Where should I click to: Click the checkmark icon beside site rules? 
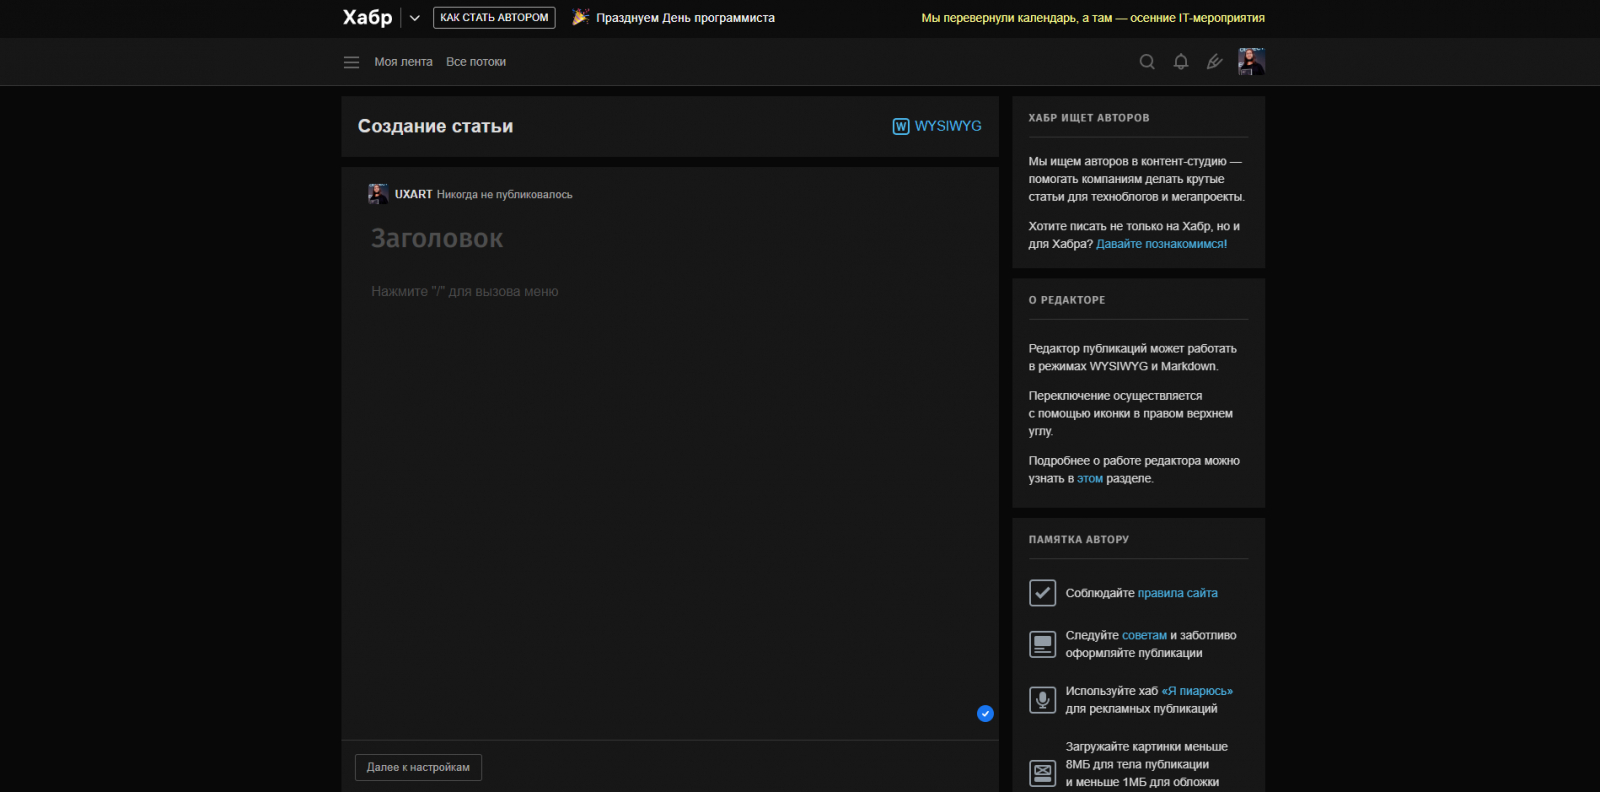(x=1042, y=593)
